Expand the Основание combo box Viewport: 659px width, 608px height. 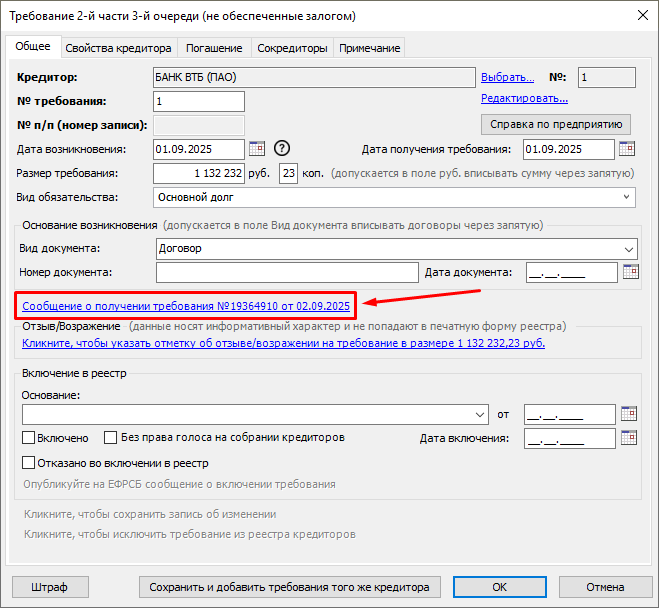[x=481, y=414]
